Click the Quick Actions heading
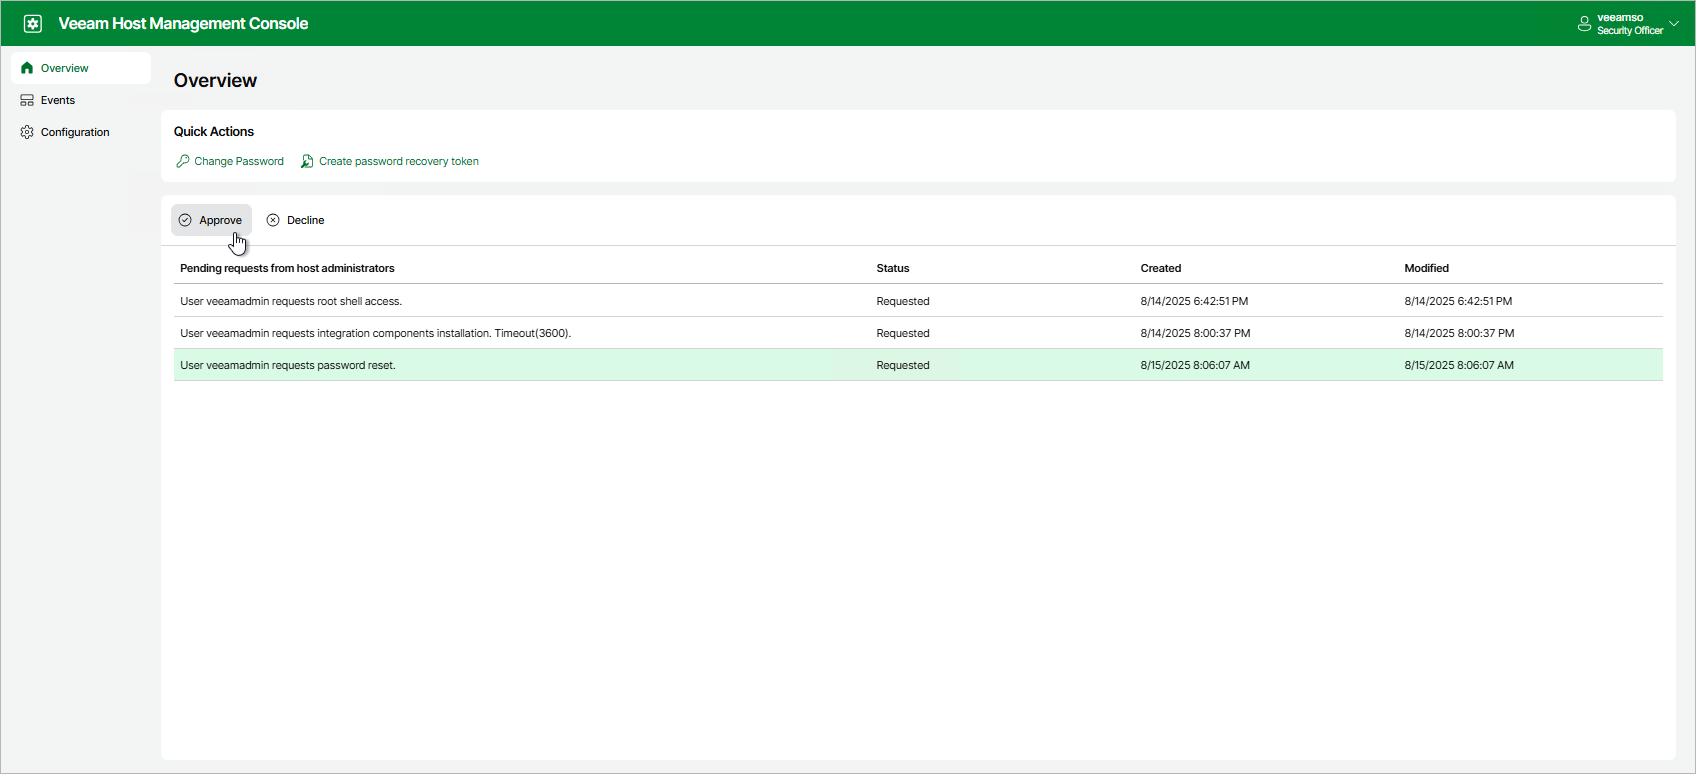Screen dimensions: 1696x774 [214, 131]
